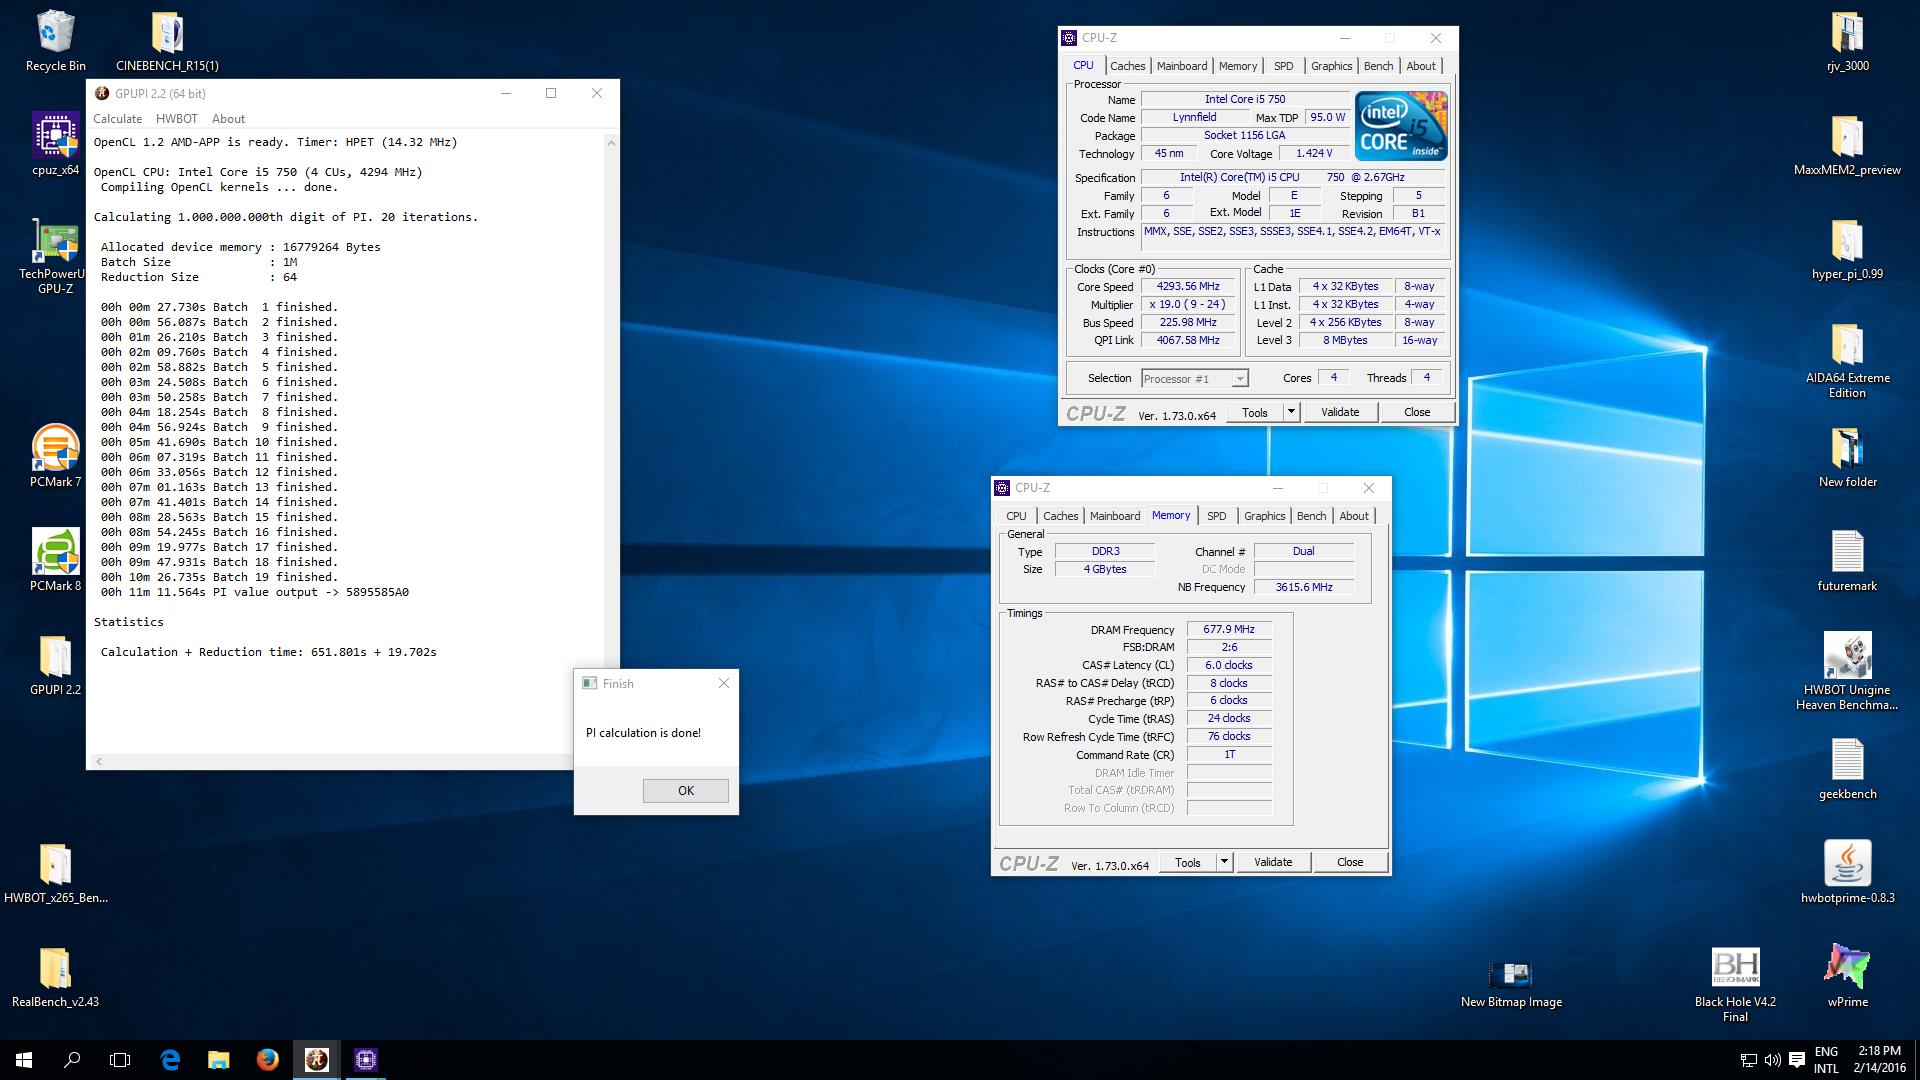
Task: Click the Intel Core i5 logo image
Action: tap(1400, 126)
